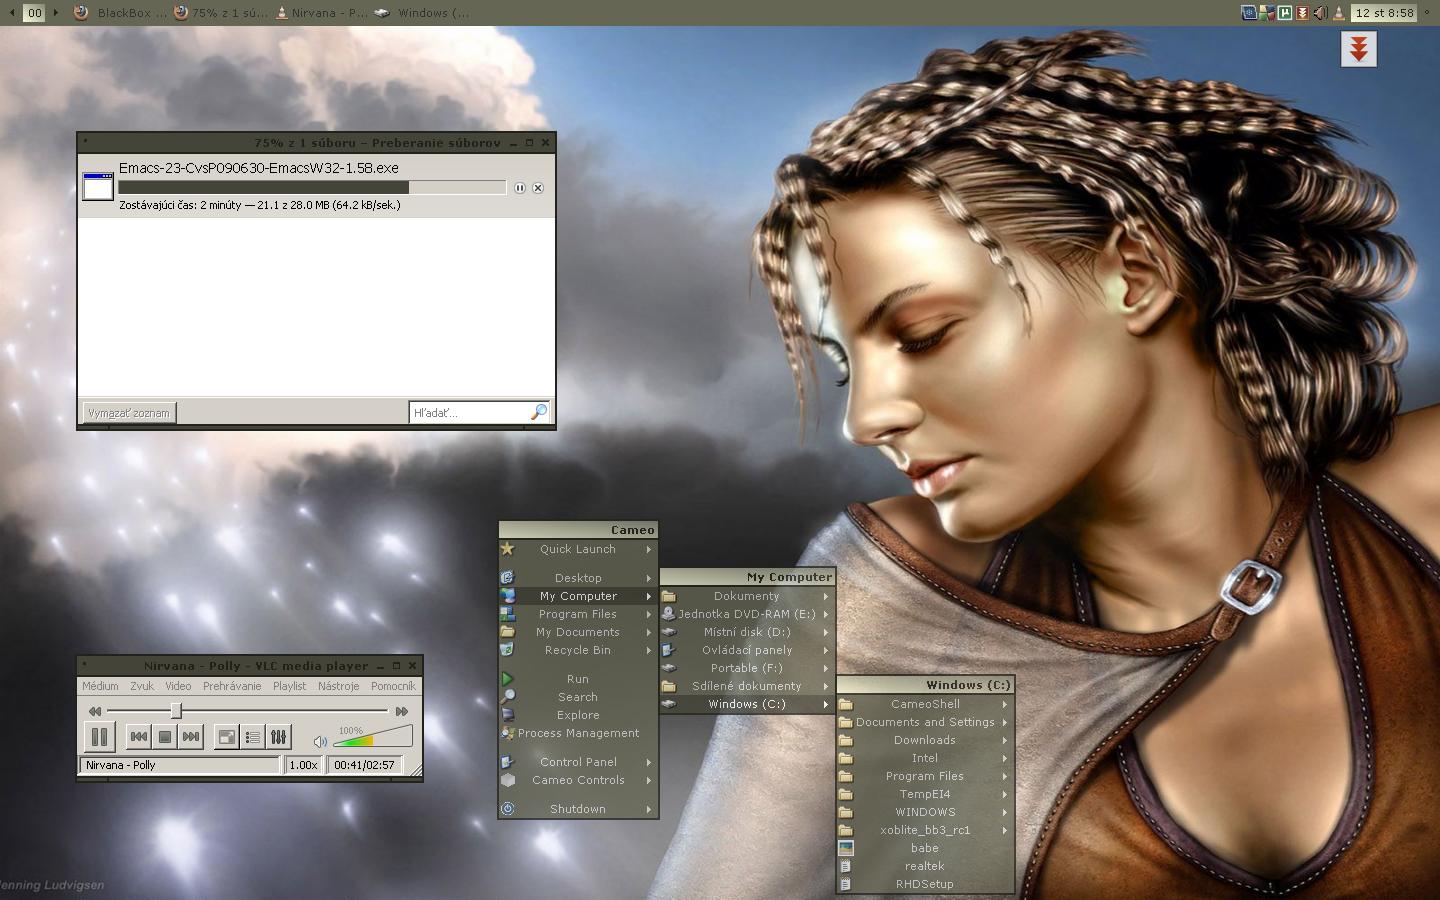The height and width of the screenshot is (900, 1440).
Task: Open the Prehrávanie menu in VLC
Action: [x=232, y=686]
